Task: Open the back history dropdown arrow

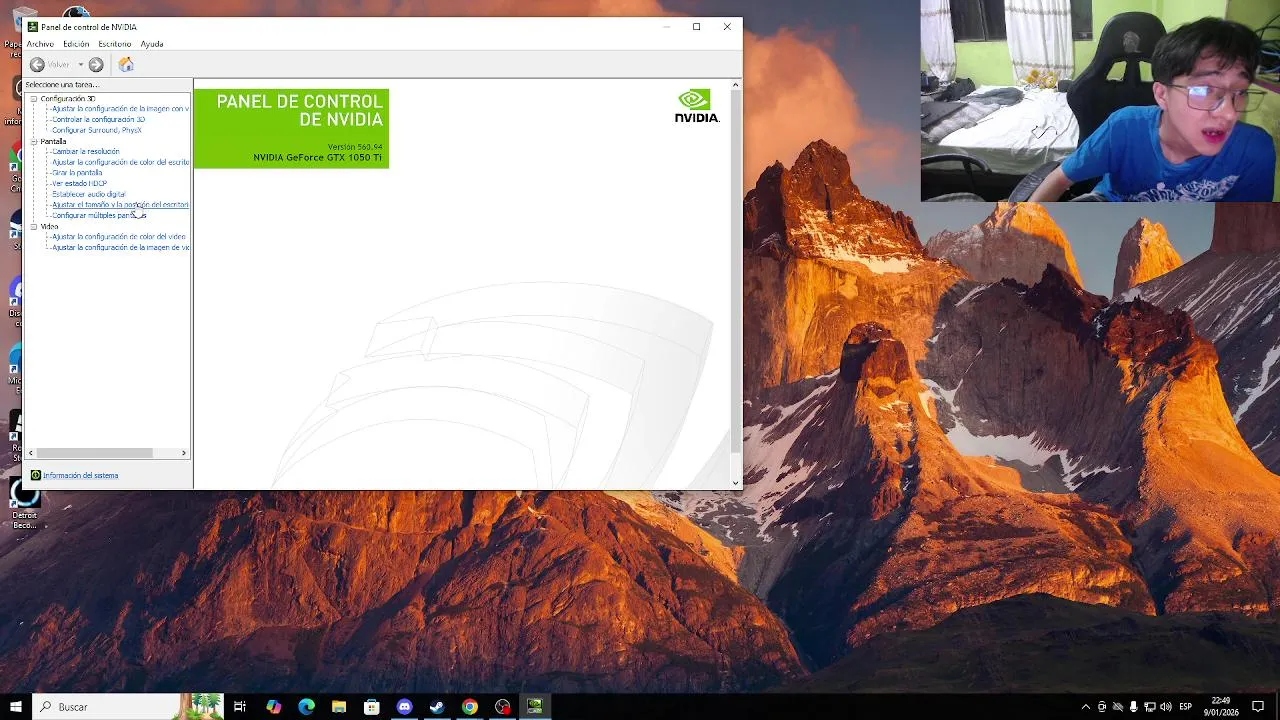Action: (x=81, y=64)
